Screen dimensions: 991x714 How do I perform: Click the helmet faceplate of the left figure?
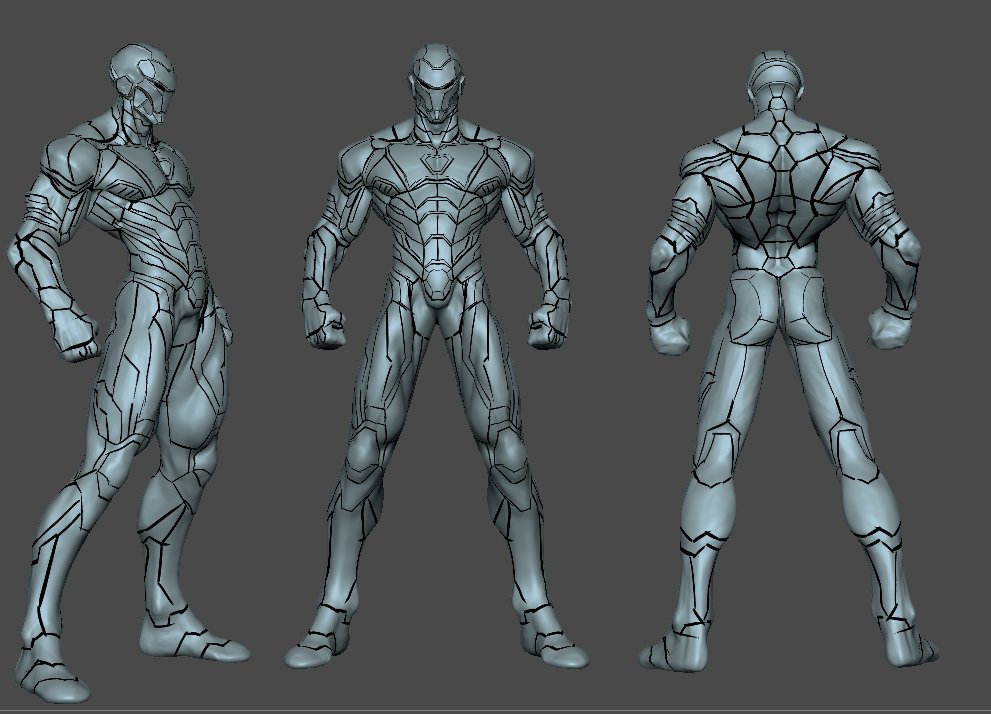pyautogui.click(x=155, y=101)
